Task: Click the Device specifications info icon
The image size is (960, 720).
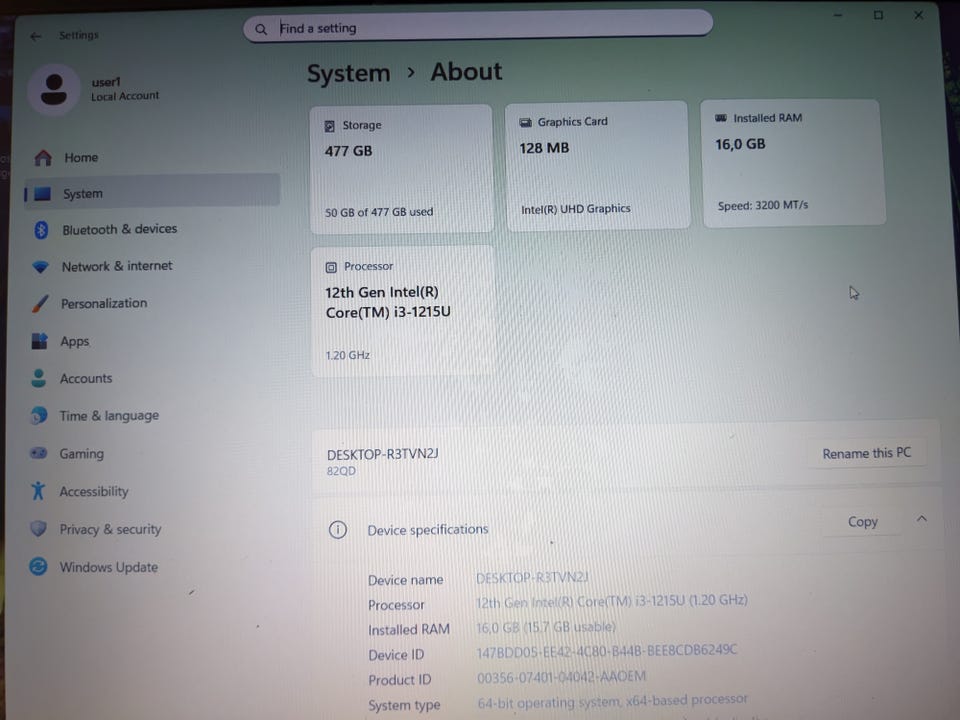Action: click(x=338, y=530)
